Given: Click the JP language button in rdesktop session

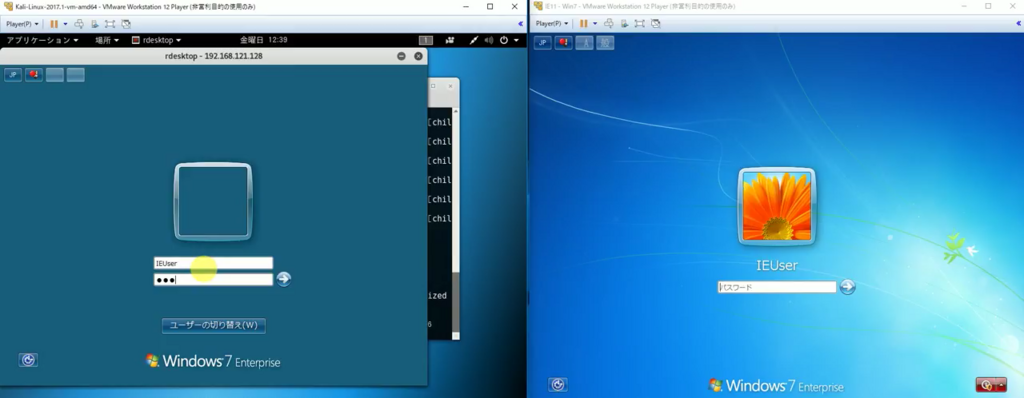Looking at the screenshot, I should coord(12,75).
